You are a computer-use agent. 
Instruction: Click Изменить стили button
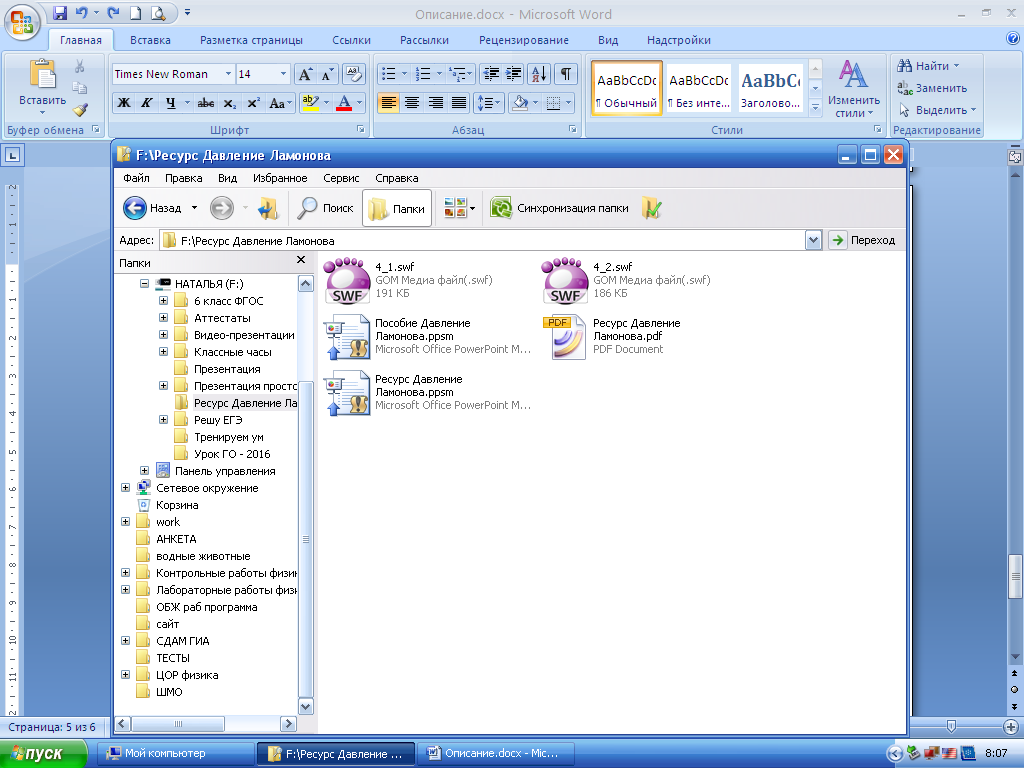tap(853, 89)
